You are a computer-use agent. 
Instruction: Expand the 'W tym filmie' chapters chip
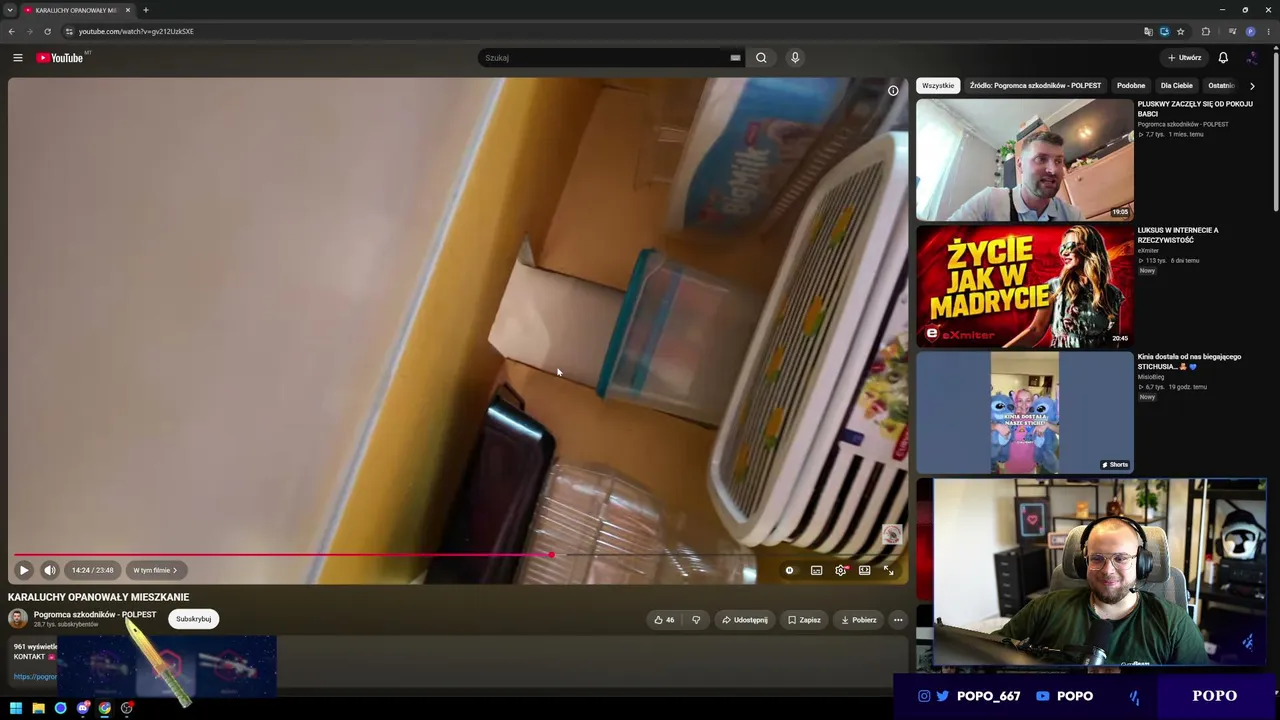[x=155, y=570]
